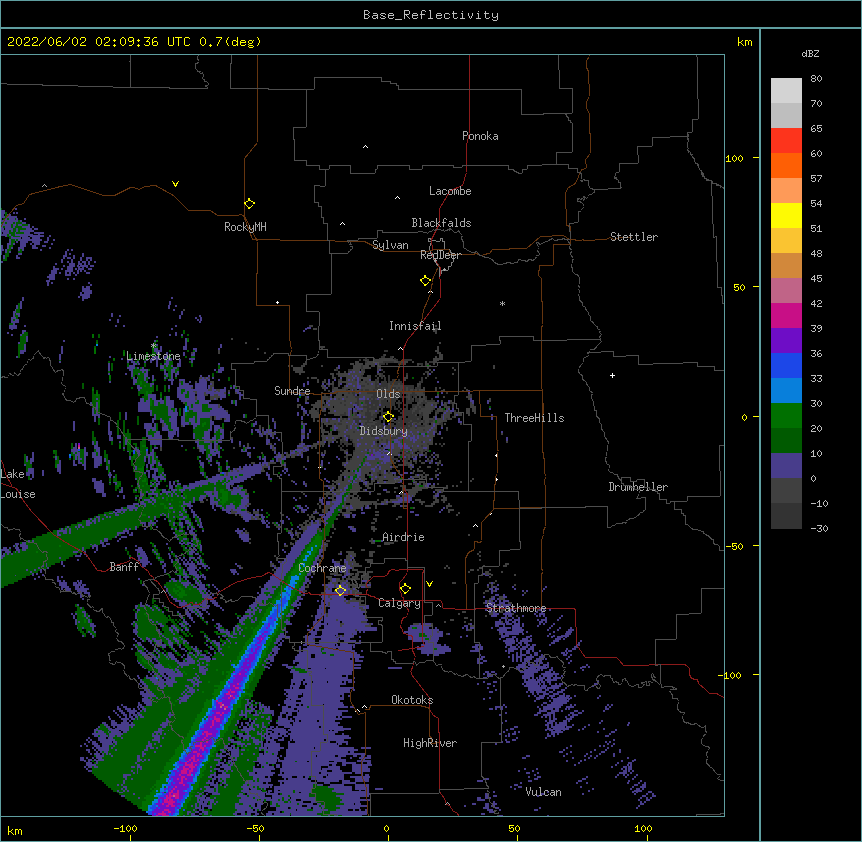Select the ThreeHills city label
This screenshot has width=862, height=842.
(x=534, y=418)
